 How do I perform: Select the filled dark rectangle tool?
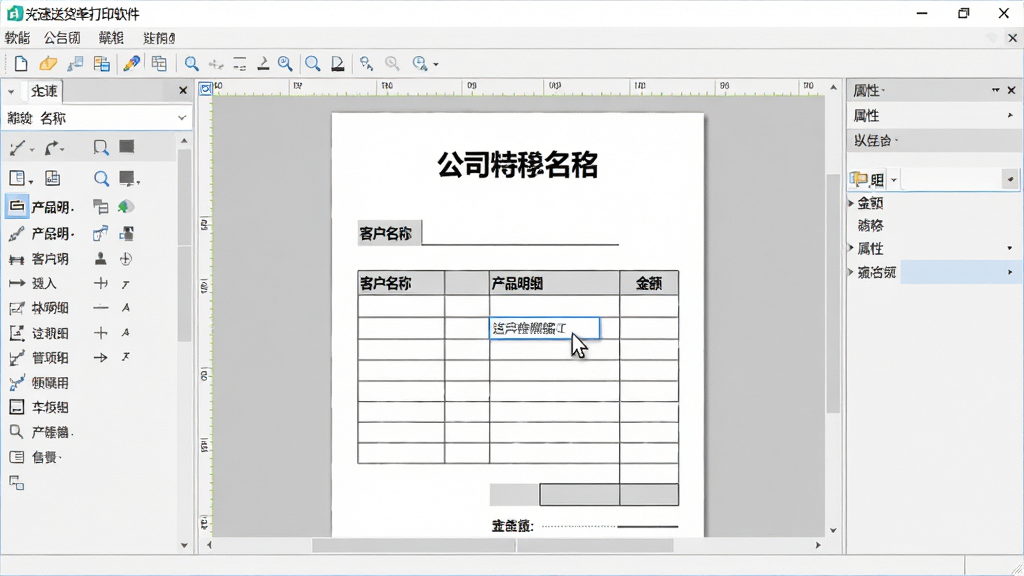click(127, 147)
